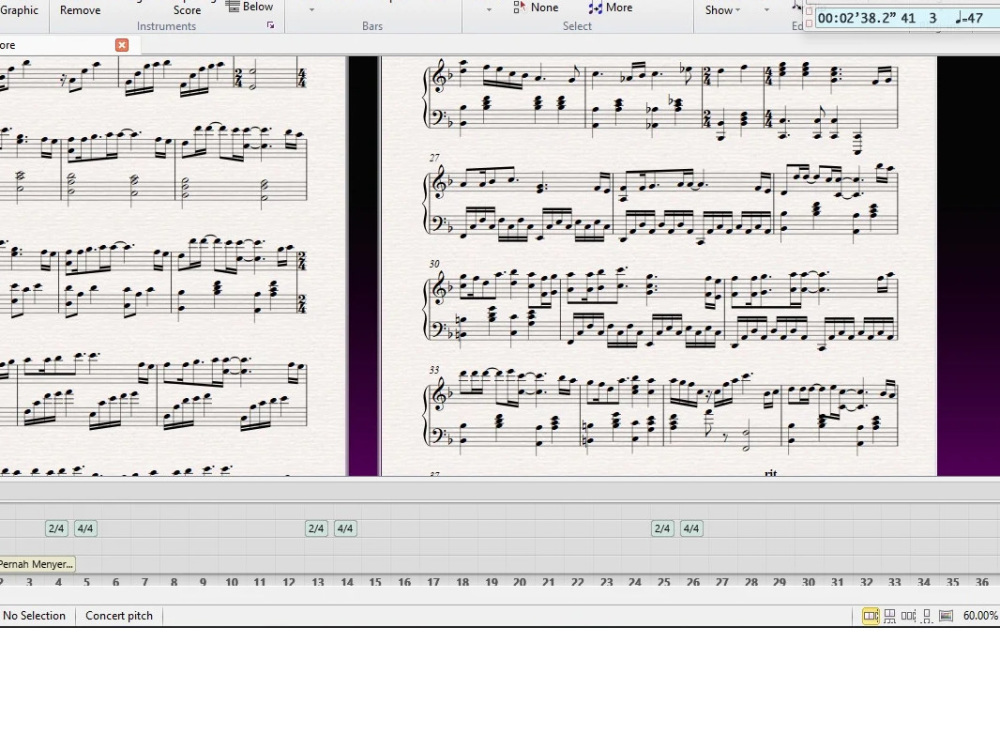
Task: Click bar number 33 in the score
Action: point(434,370)
